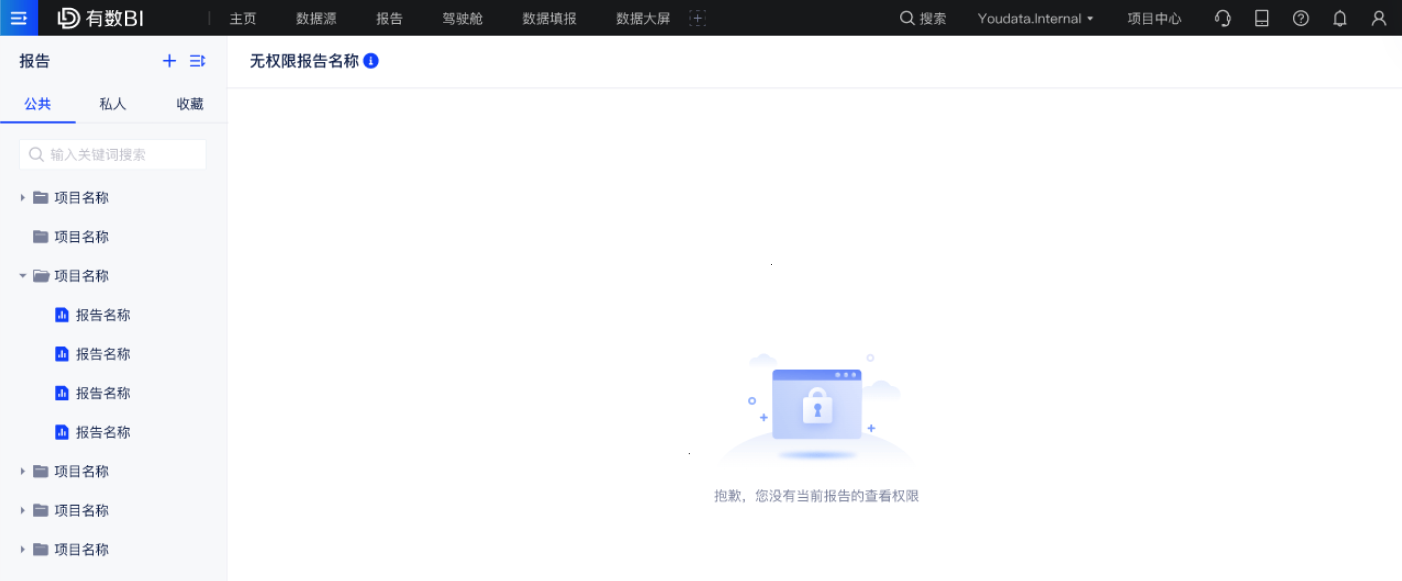Focus the 输入关键词搜索 input field

pos(120,154)
